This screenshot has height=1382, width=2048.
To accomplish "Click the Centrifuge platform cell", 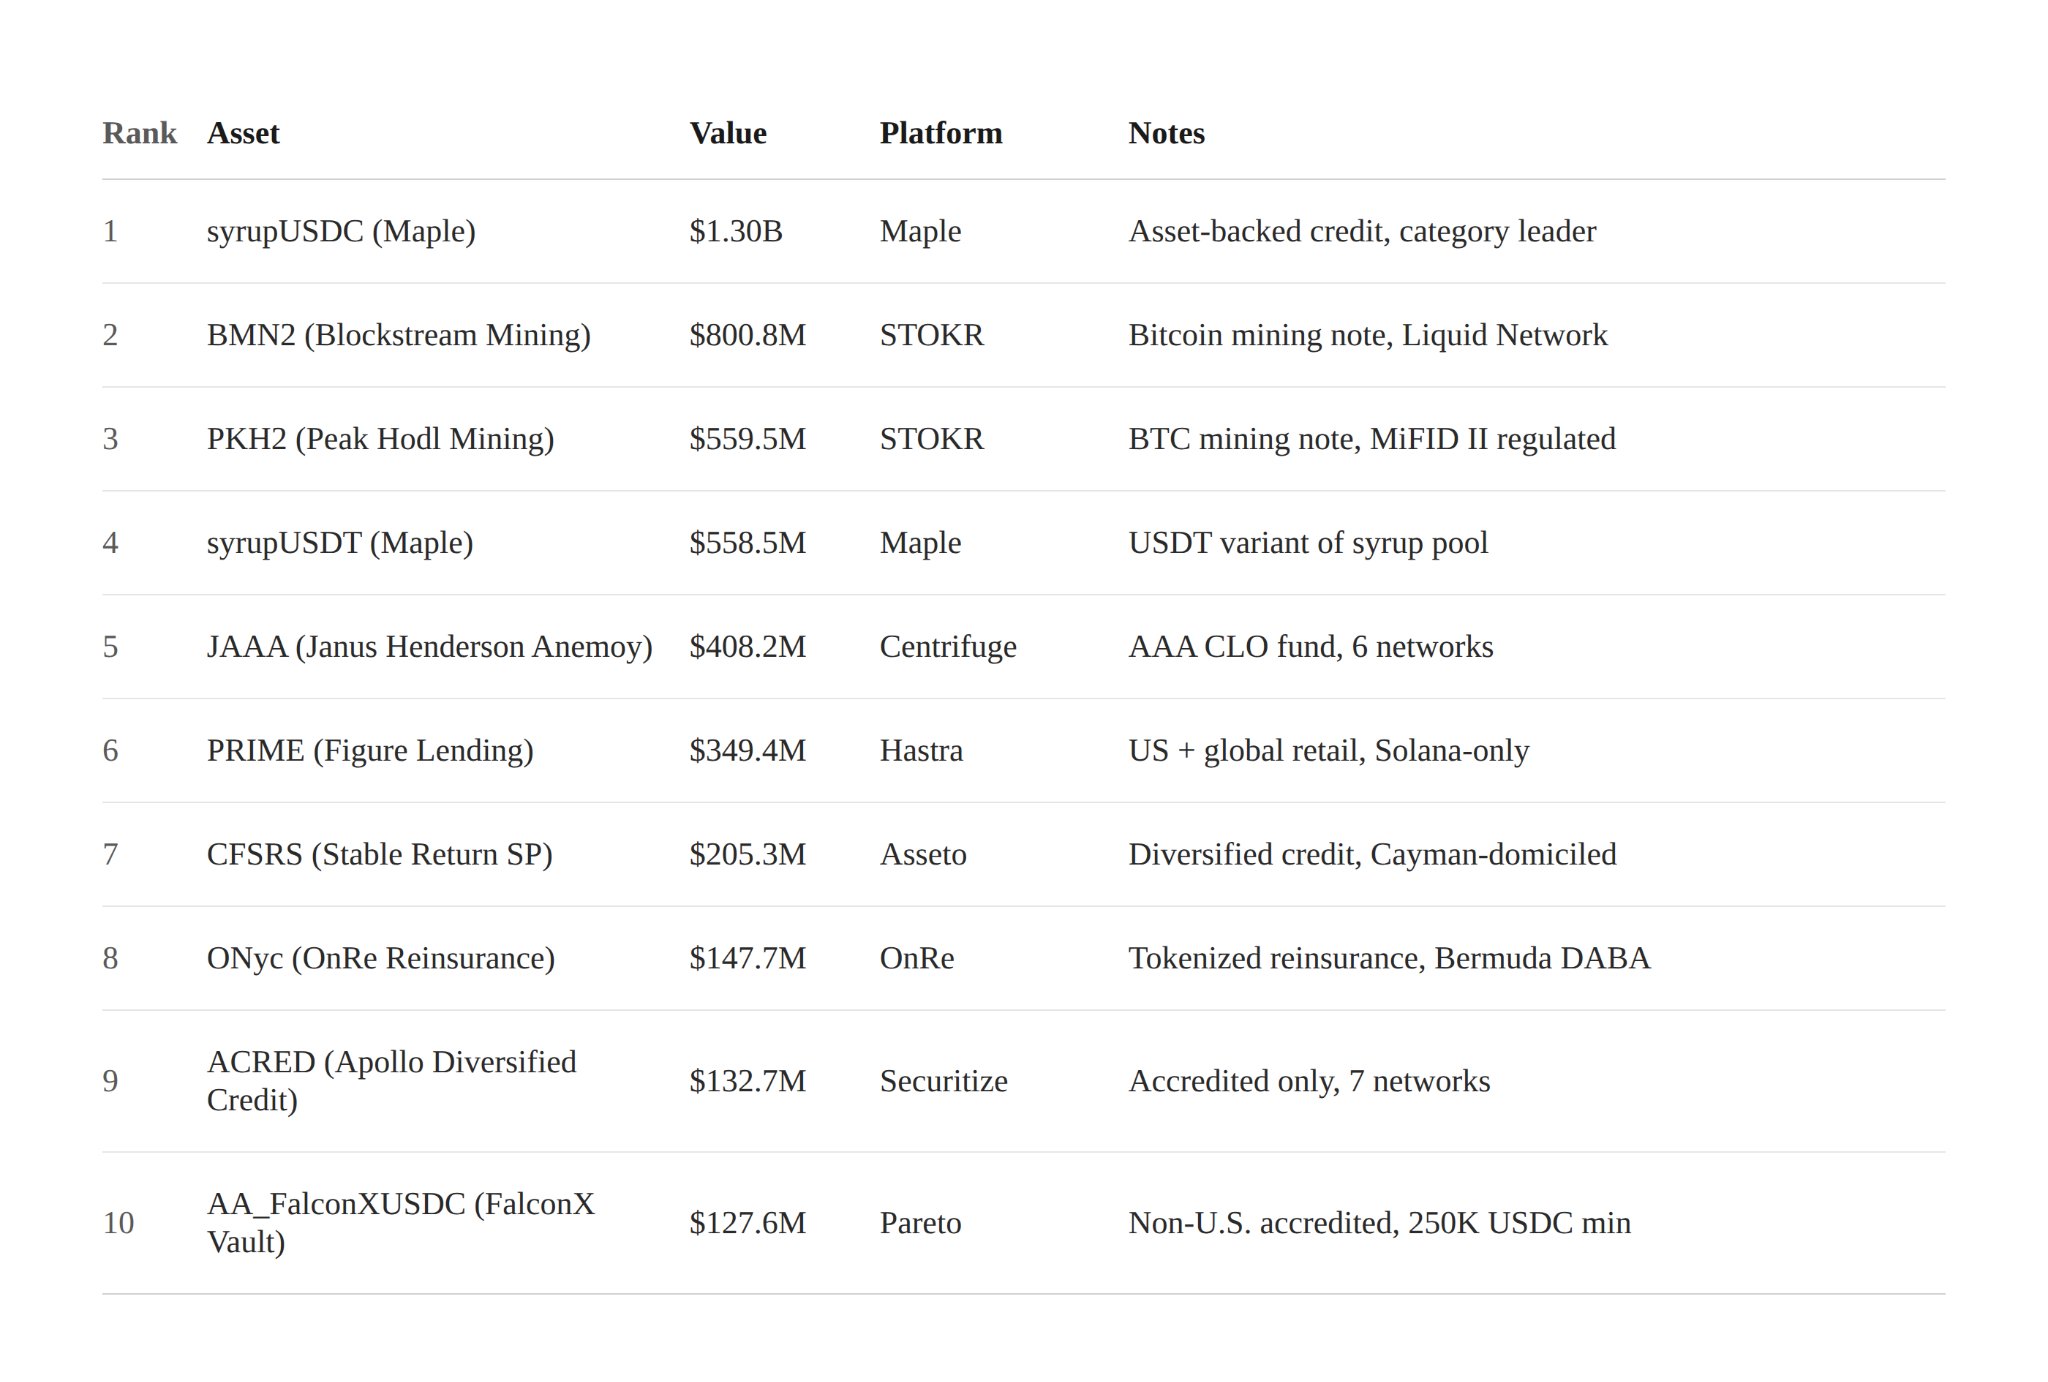I will click(x=947, y=647).
